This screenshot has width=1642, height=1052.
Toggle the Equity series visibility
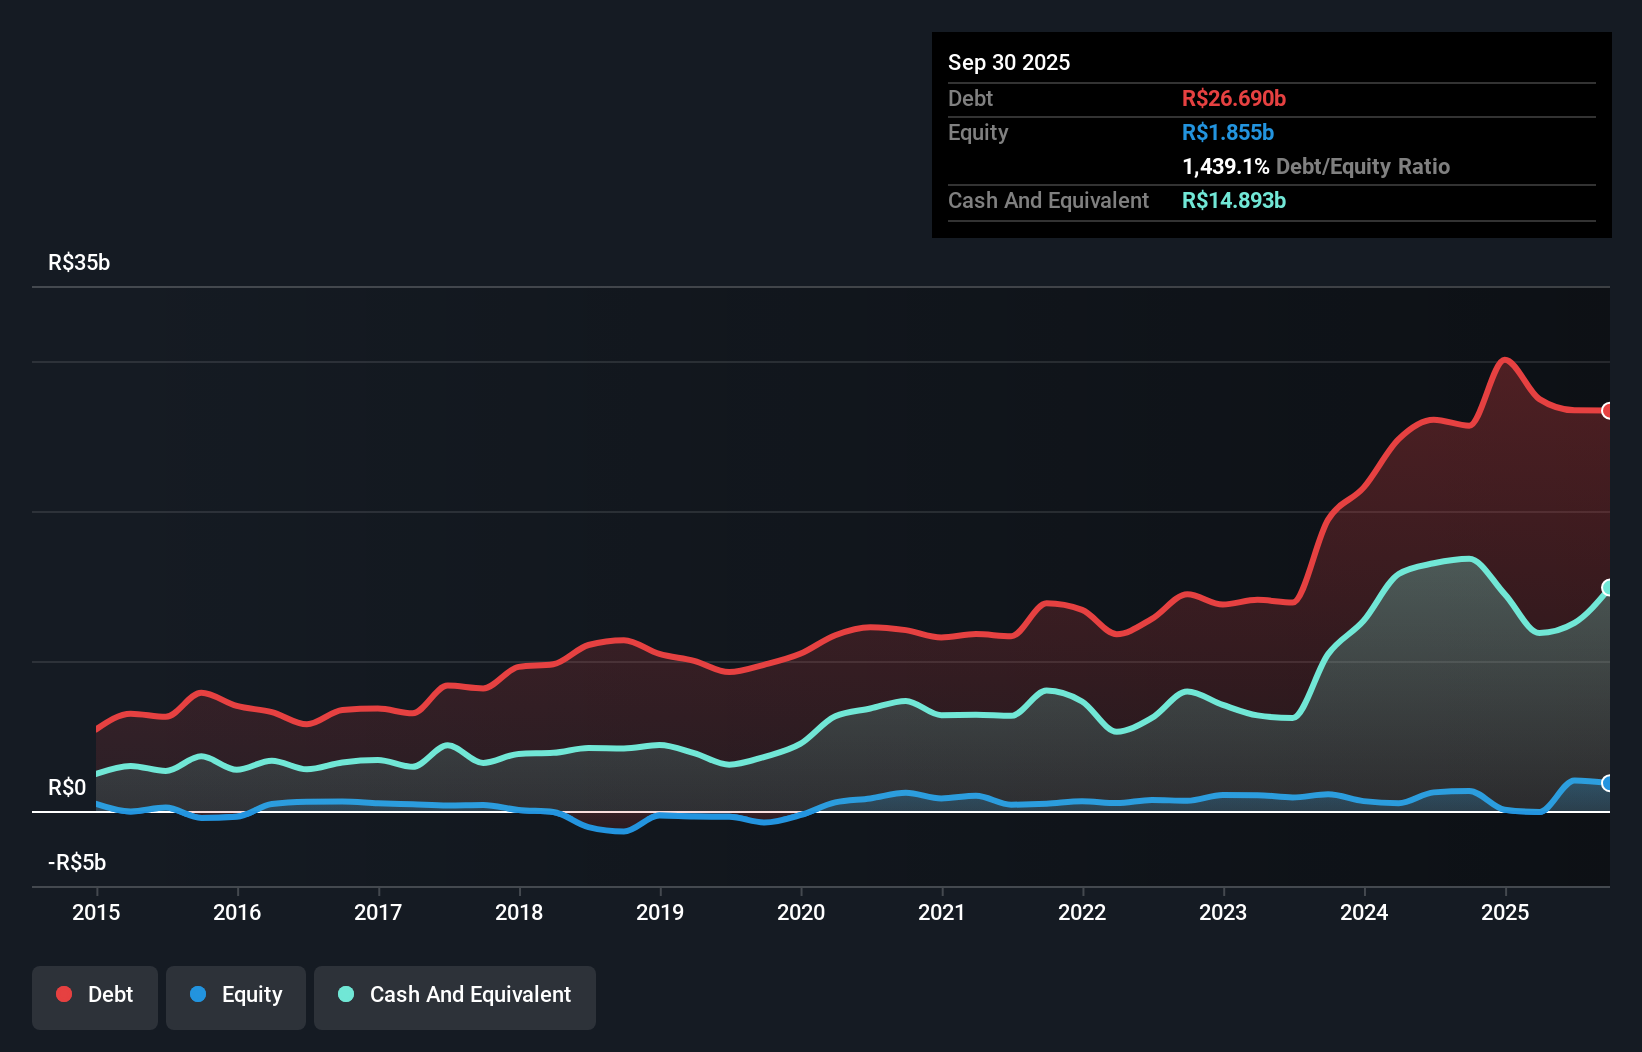[x=235, y=997]
